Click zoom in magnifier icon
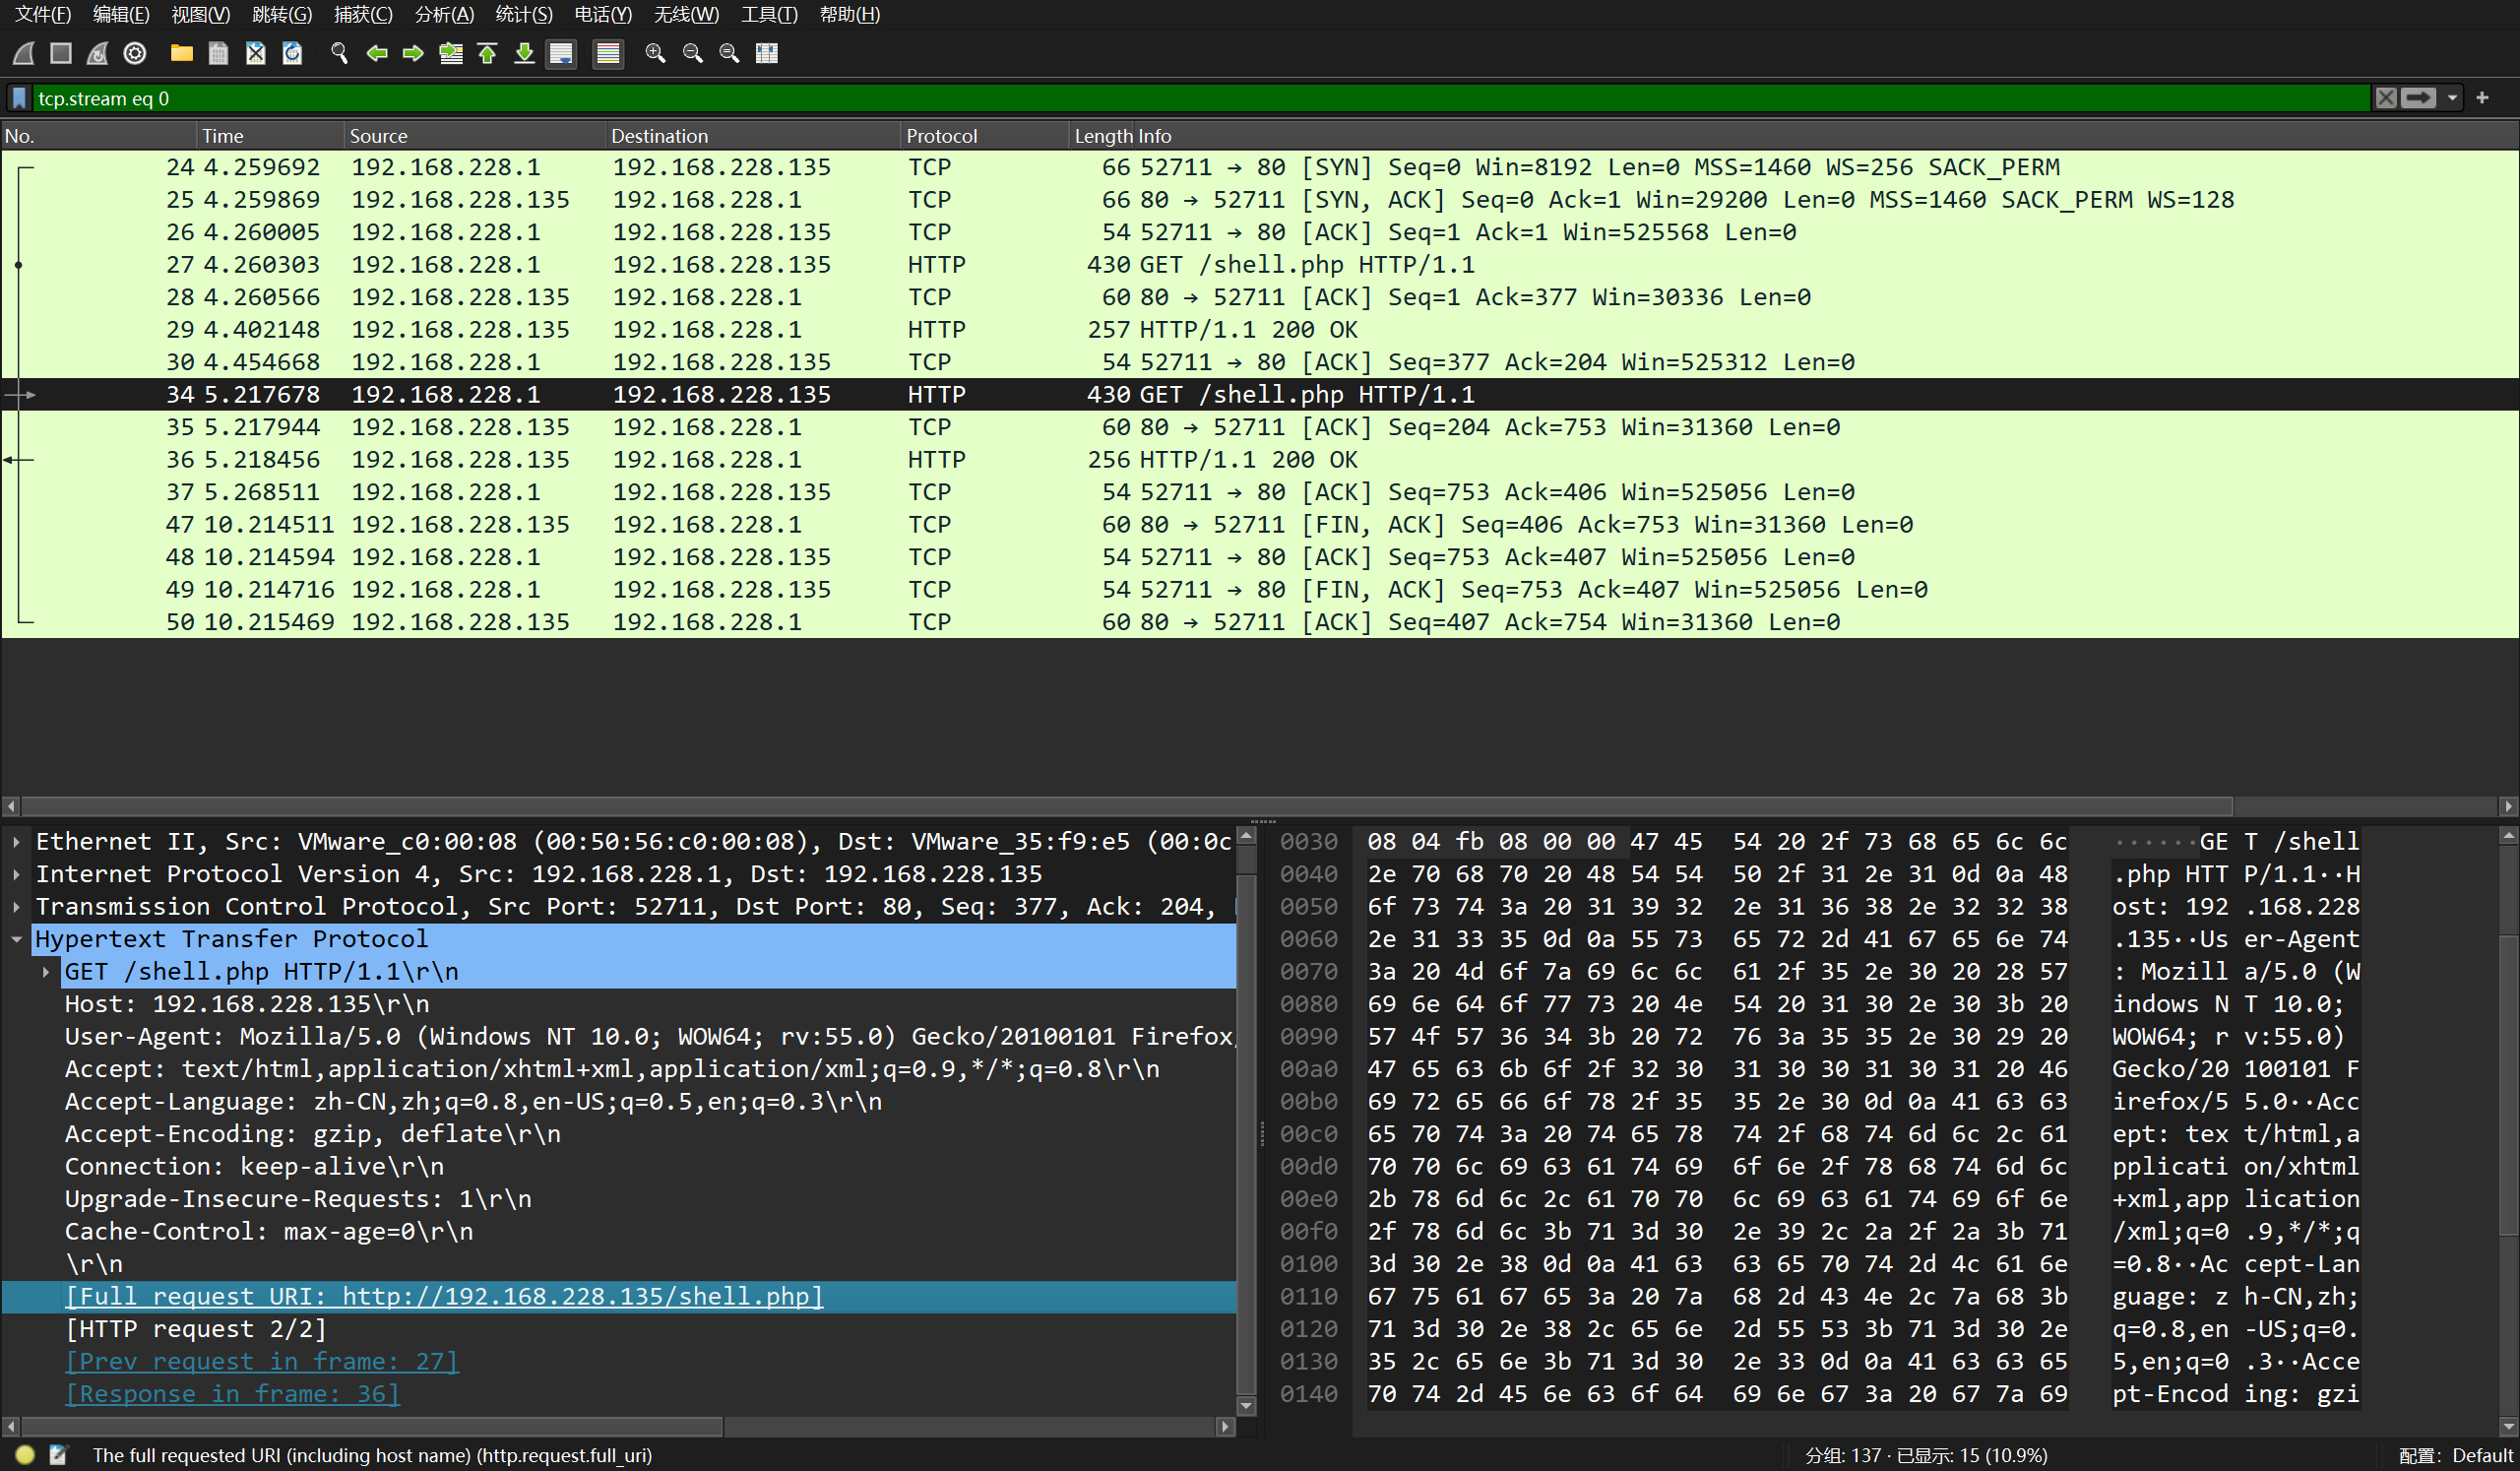The image size is (2520, 1471). click(655, 53)
